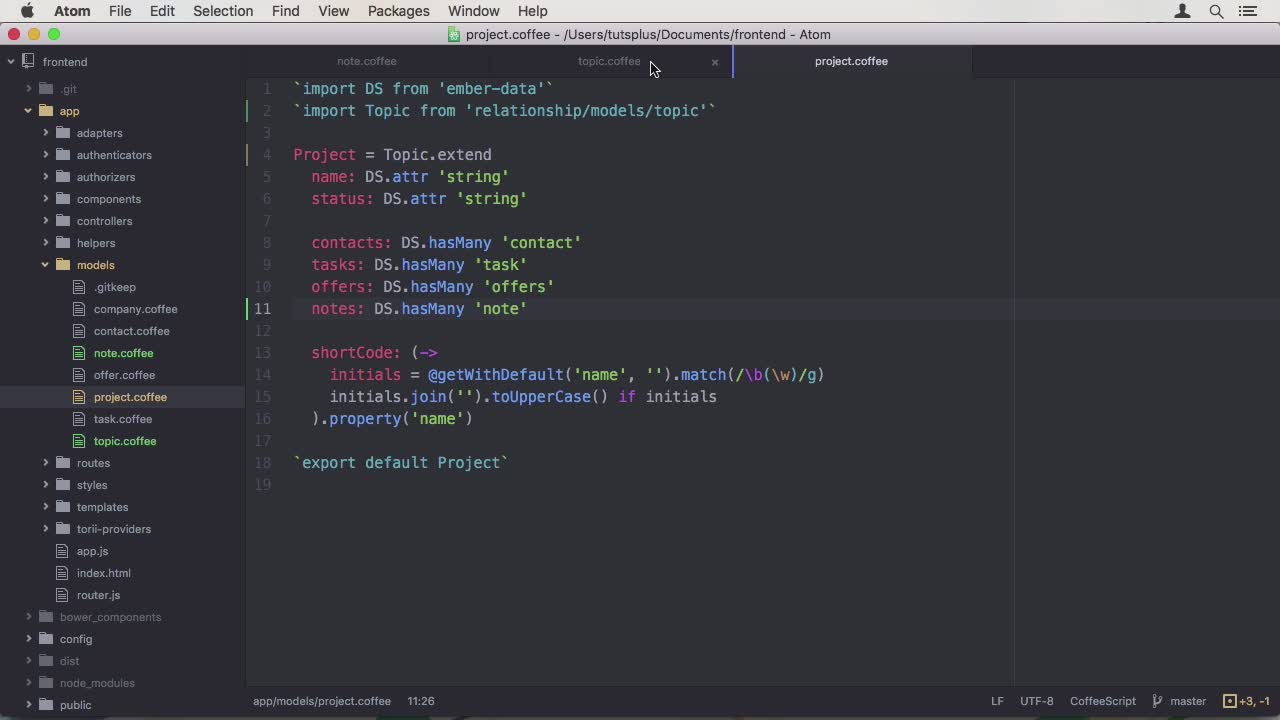Screen dimensions: 1280x720
Task: Expand the components folder
Action: point(45,199)
